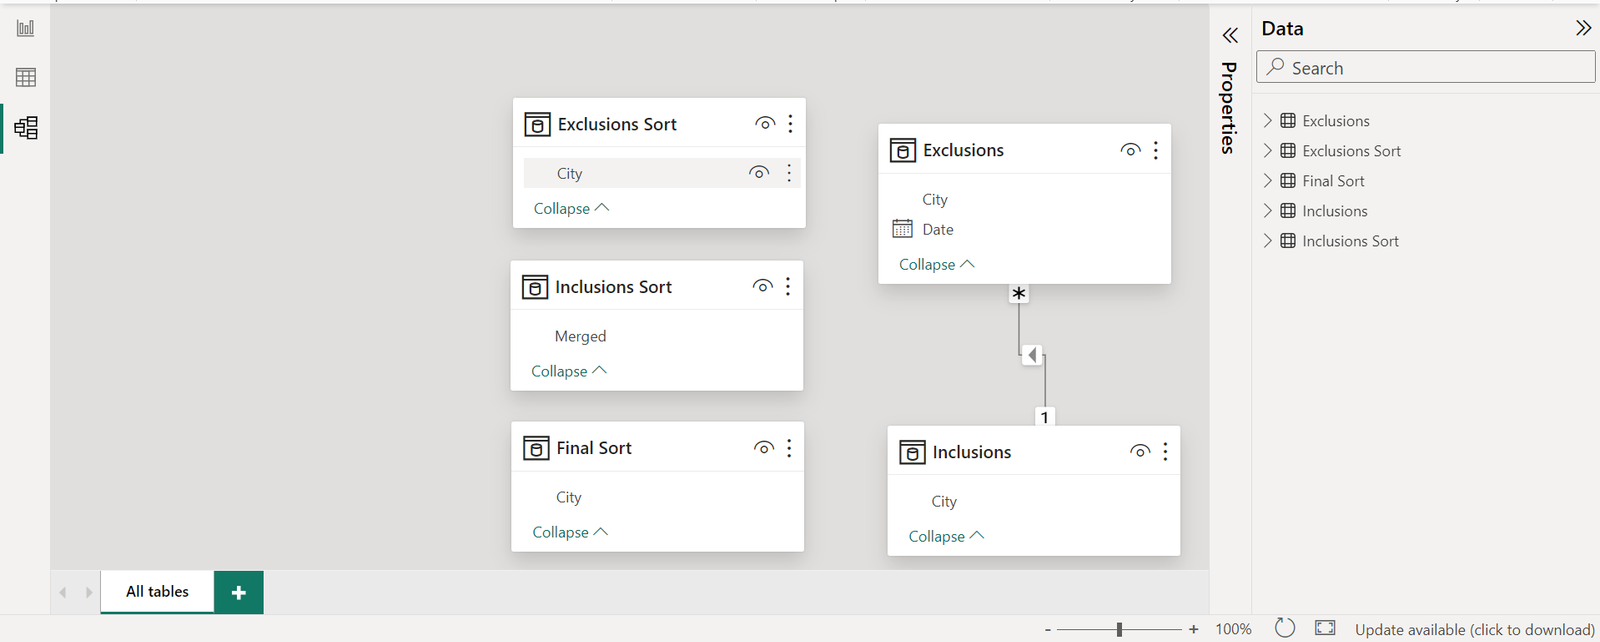This screenshot has width=1600, height=642.
Task: Click Update available download link
Action: [x=1474, y=629]
